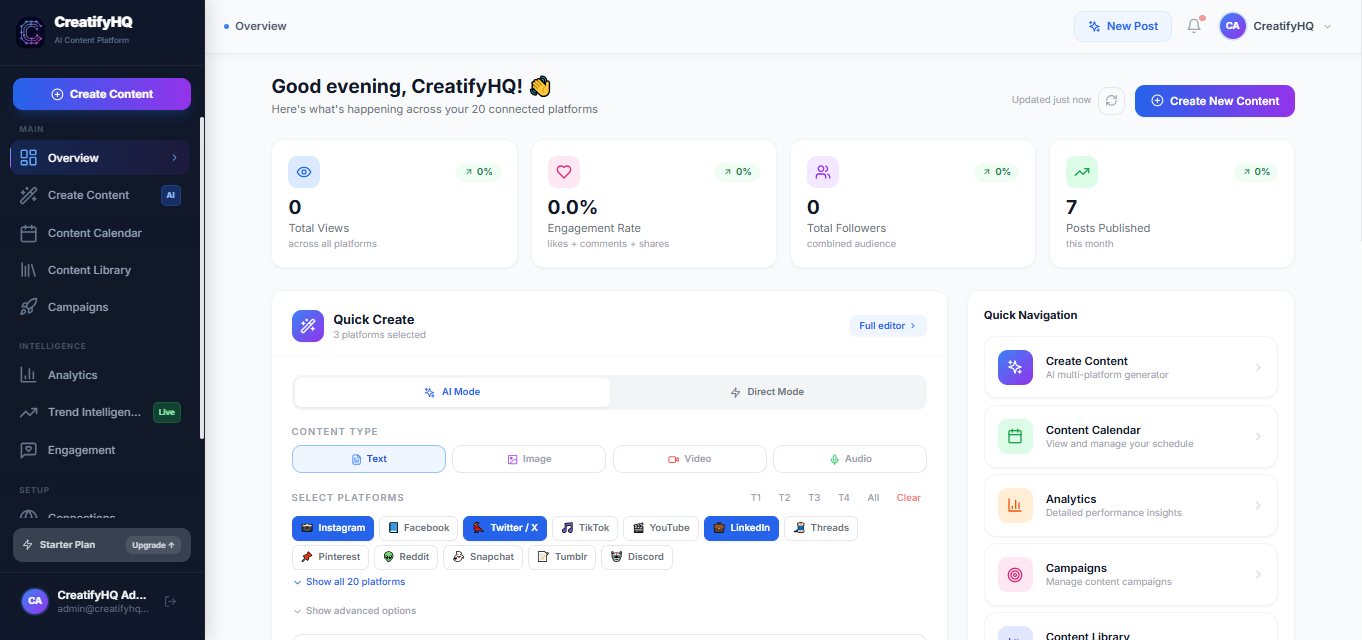This screenshot has width=1362, height=640.
Task: Enable the Facebook platform toggle
Action: tap(418, 528)
